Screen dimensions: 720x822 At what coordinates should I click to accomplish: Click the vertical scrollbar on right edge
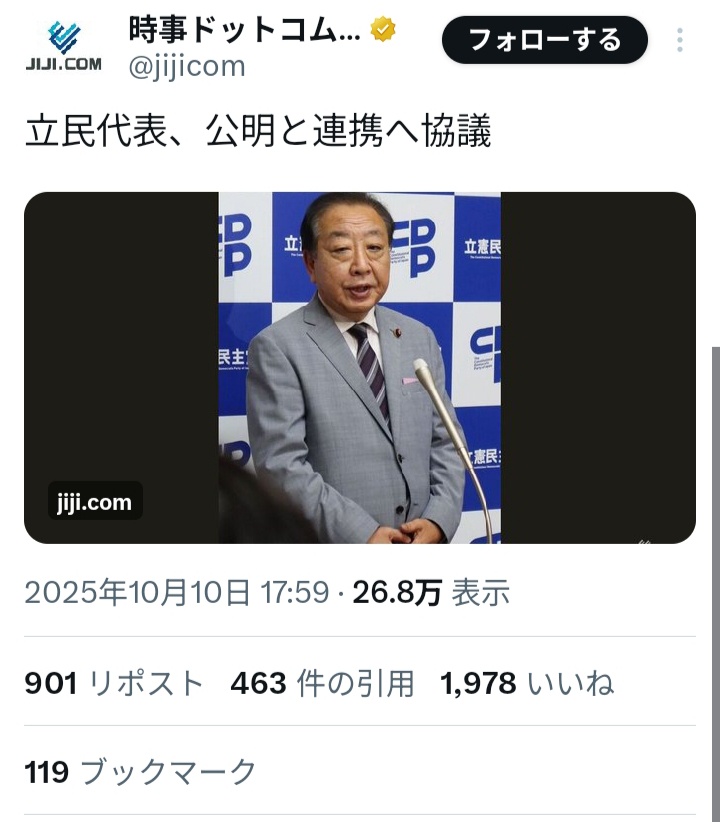tap(716, 584)
